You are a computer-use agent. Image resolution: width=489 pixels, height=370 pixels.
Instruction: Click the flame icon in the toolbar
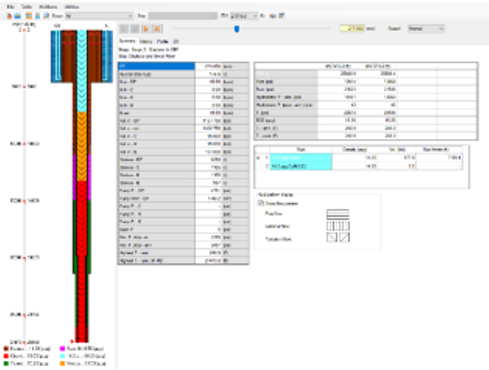9,16
